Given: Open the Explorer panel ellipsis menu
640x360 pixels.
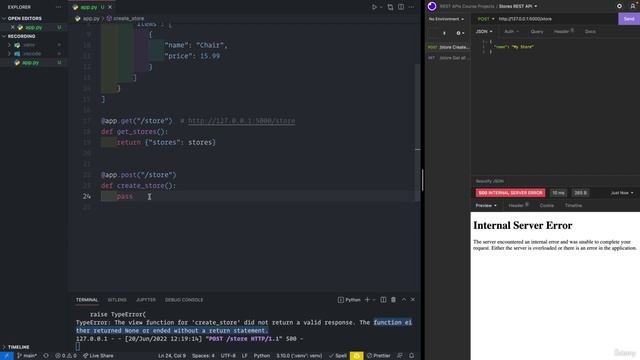Looking at the screenshot, I should click(59, 7).
